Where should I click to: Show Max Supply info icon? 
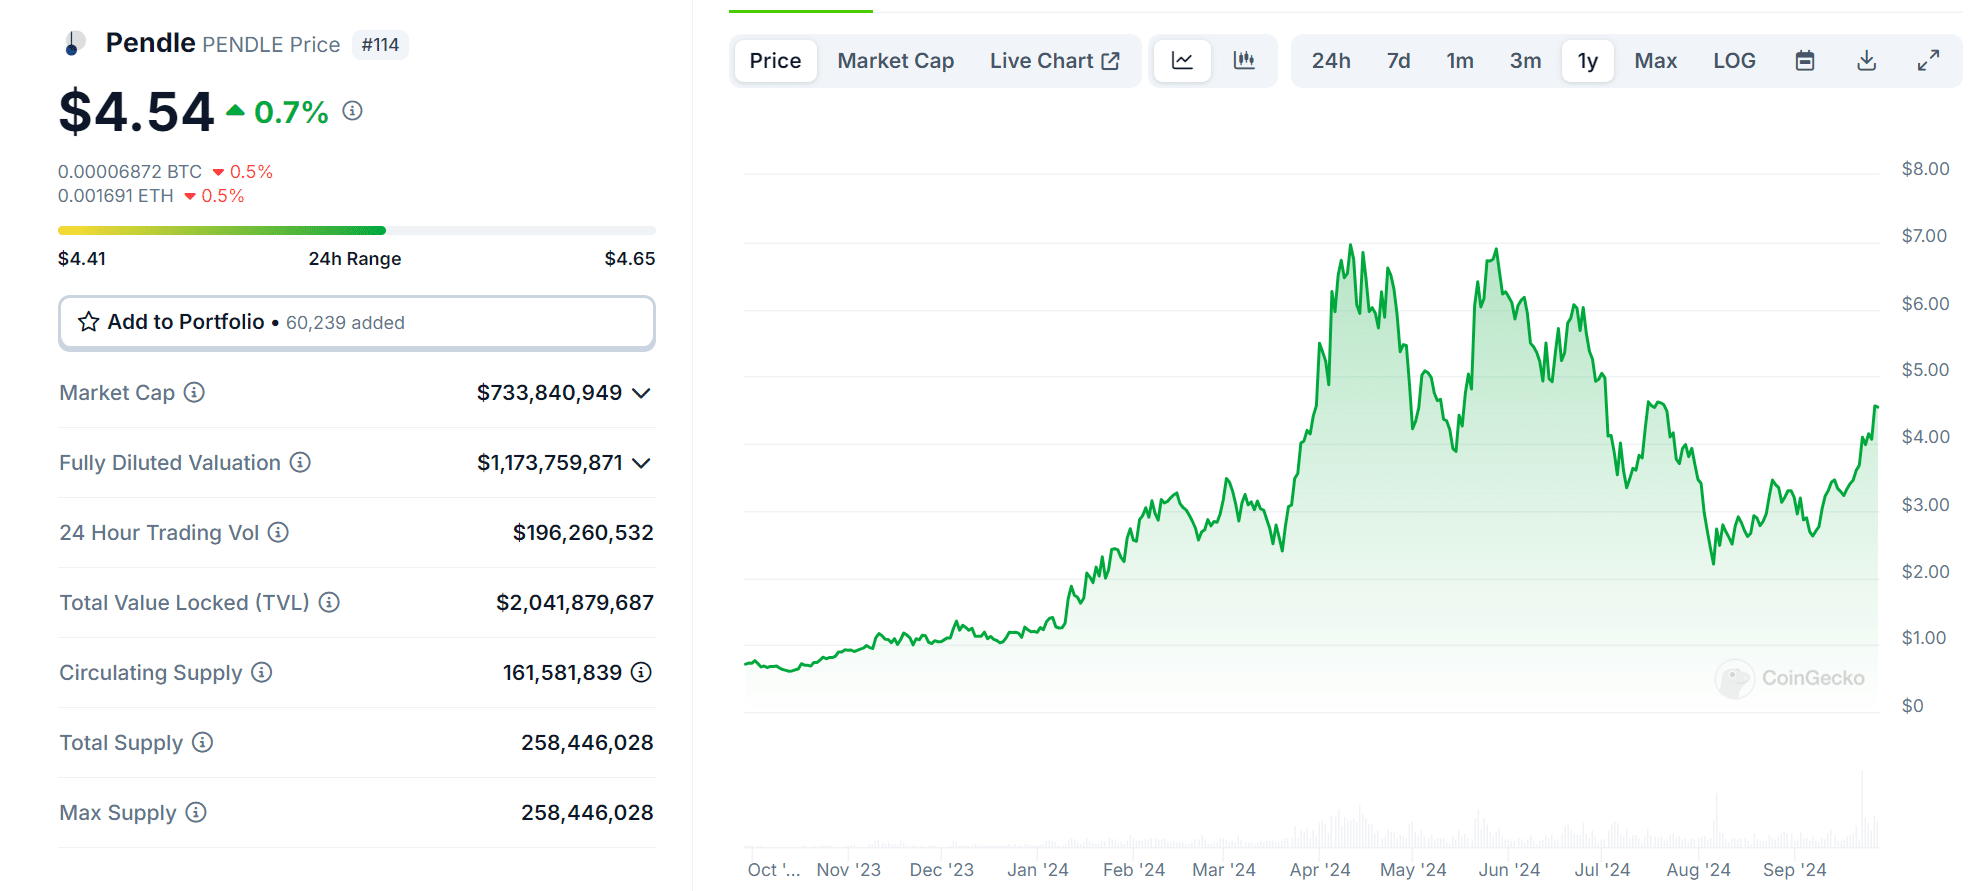coord(197,812)
